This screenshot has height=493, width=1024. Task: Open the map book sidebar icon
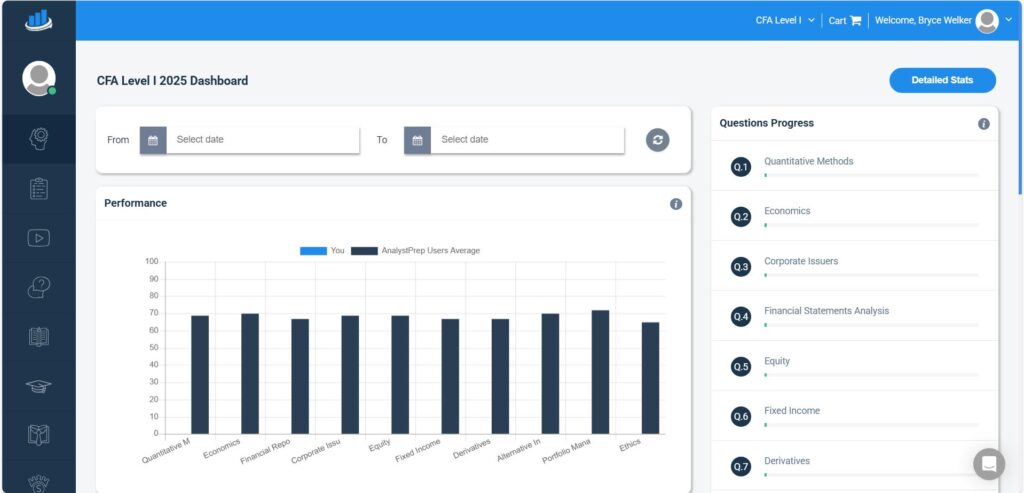(x=39, y=435)
